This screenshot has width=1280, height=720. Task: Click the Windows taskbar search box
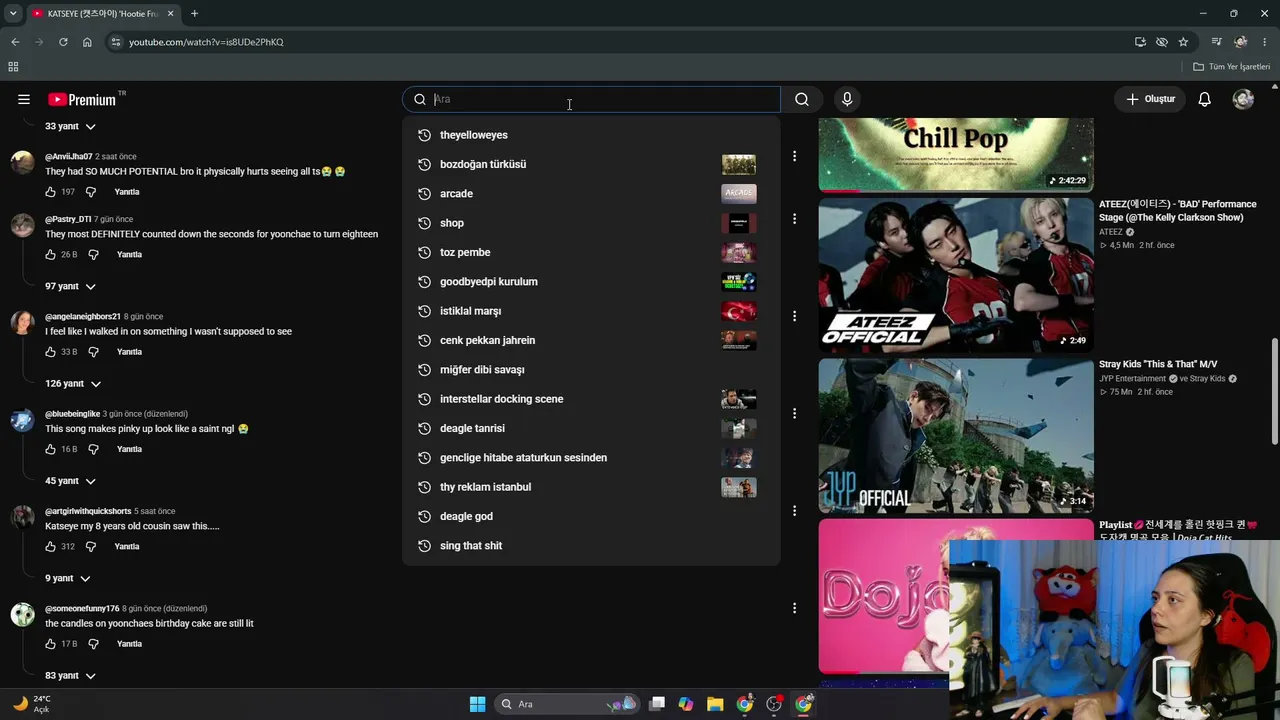pos(567,704)
